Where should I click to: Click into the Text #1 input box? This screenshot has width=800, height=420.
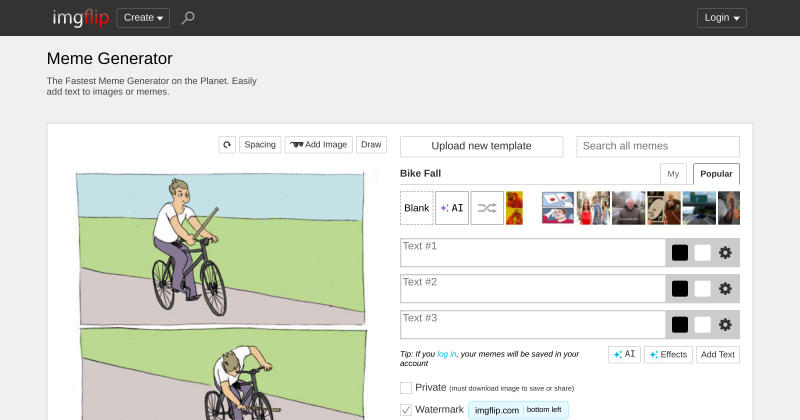pyautogui.click(x=533, y=253)
